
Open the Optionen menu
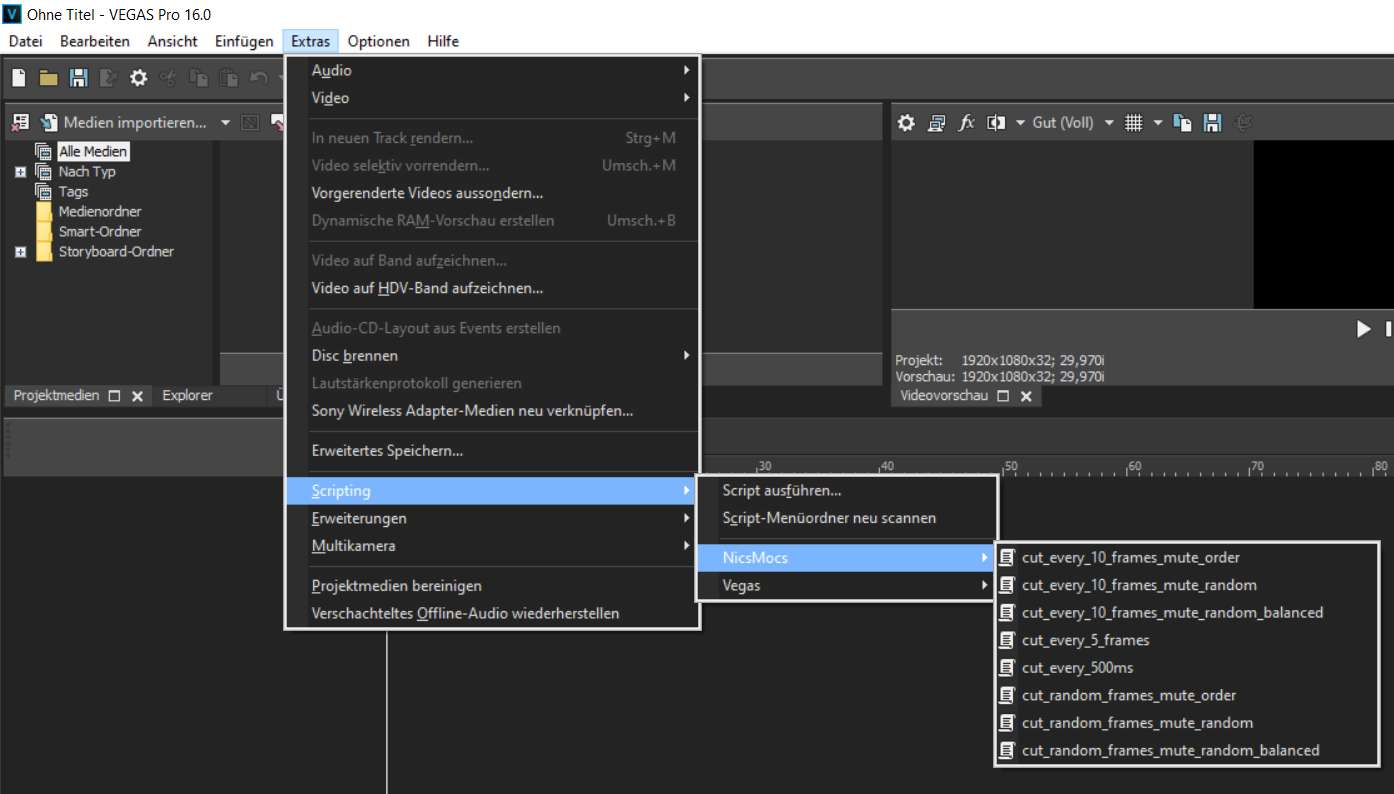379,41
